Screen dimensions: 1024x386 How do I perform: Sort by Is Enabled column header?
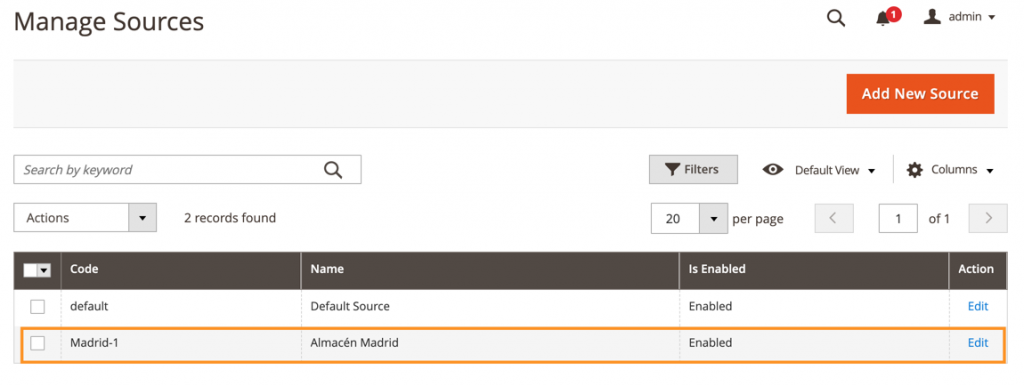pos(814,270)
